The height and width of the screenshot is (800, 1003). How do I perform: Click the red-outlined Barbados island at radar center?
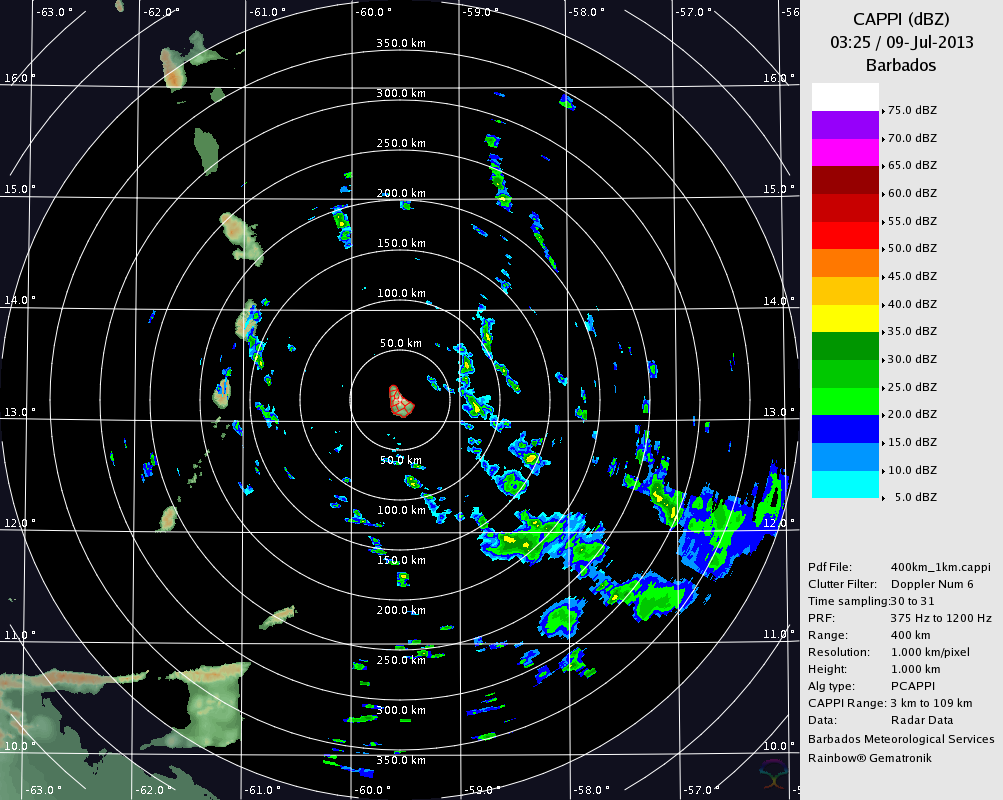click(x=400, y=402)
